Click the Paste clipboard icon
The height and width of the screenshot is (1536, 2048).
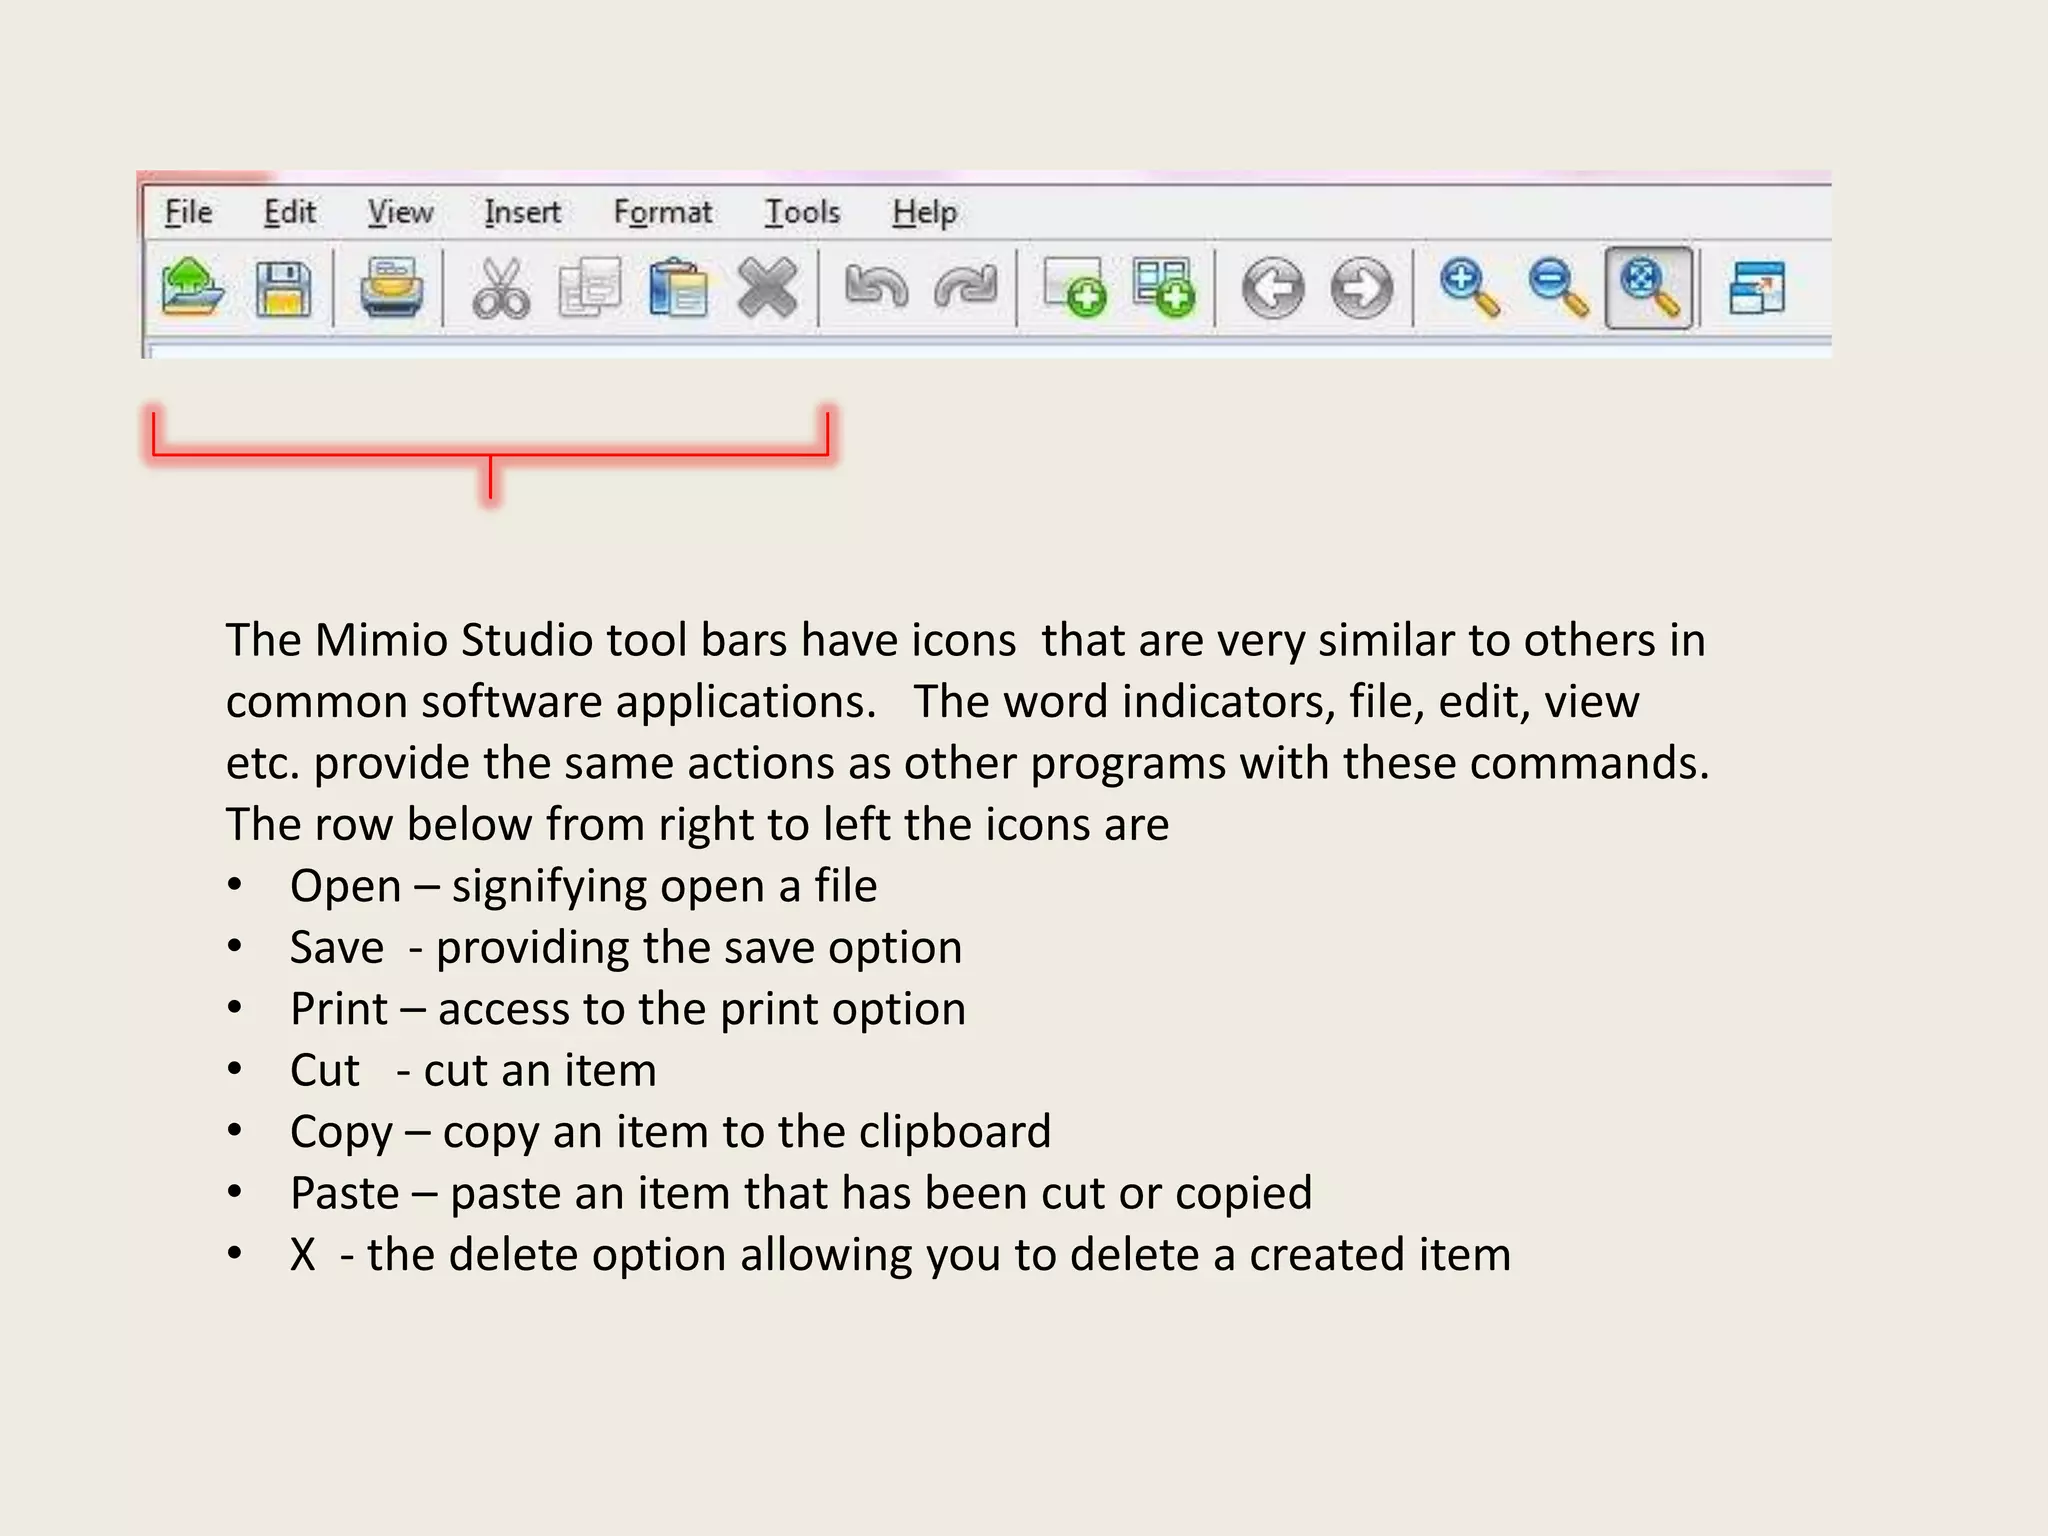(x=678, y=288)
